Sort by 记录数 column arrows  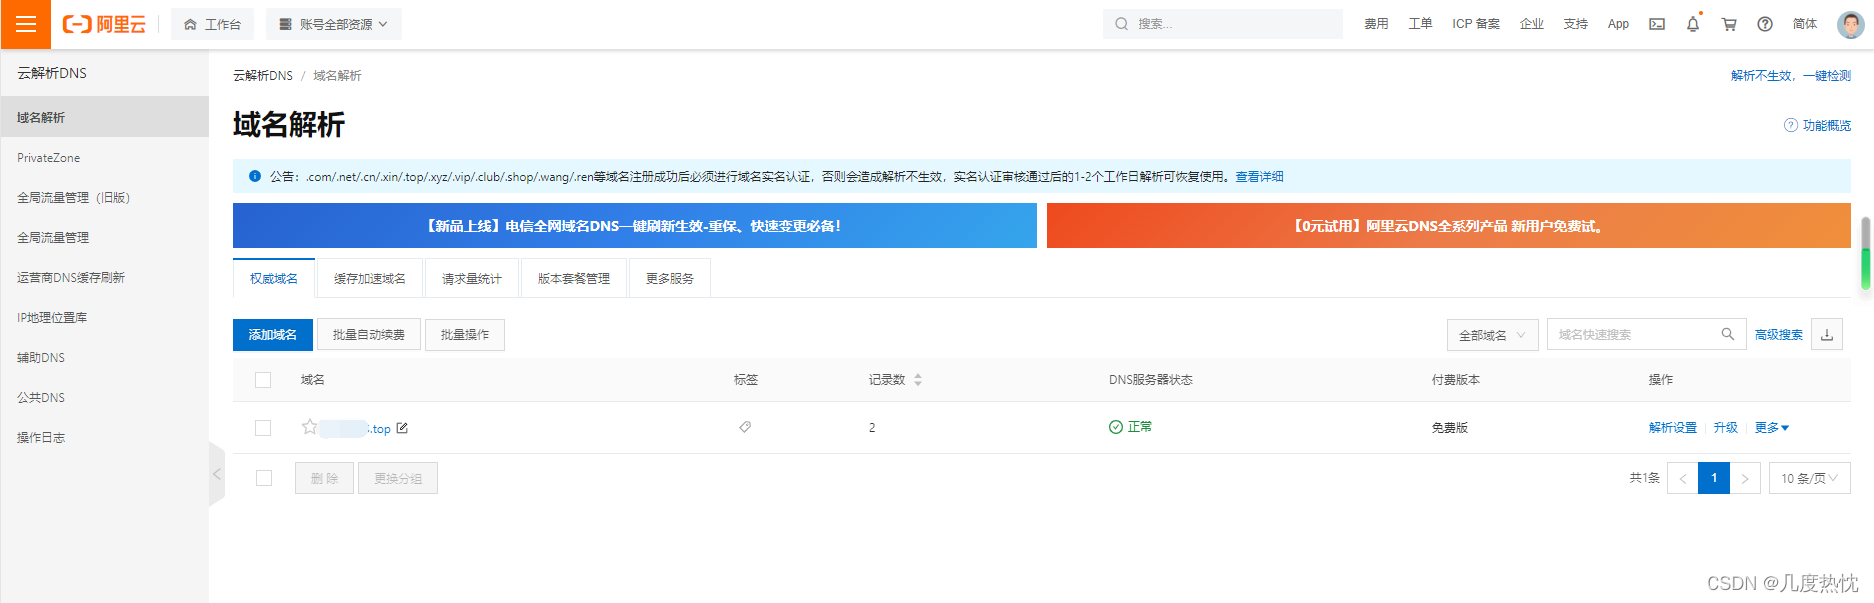tap(918, 380)
